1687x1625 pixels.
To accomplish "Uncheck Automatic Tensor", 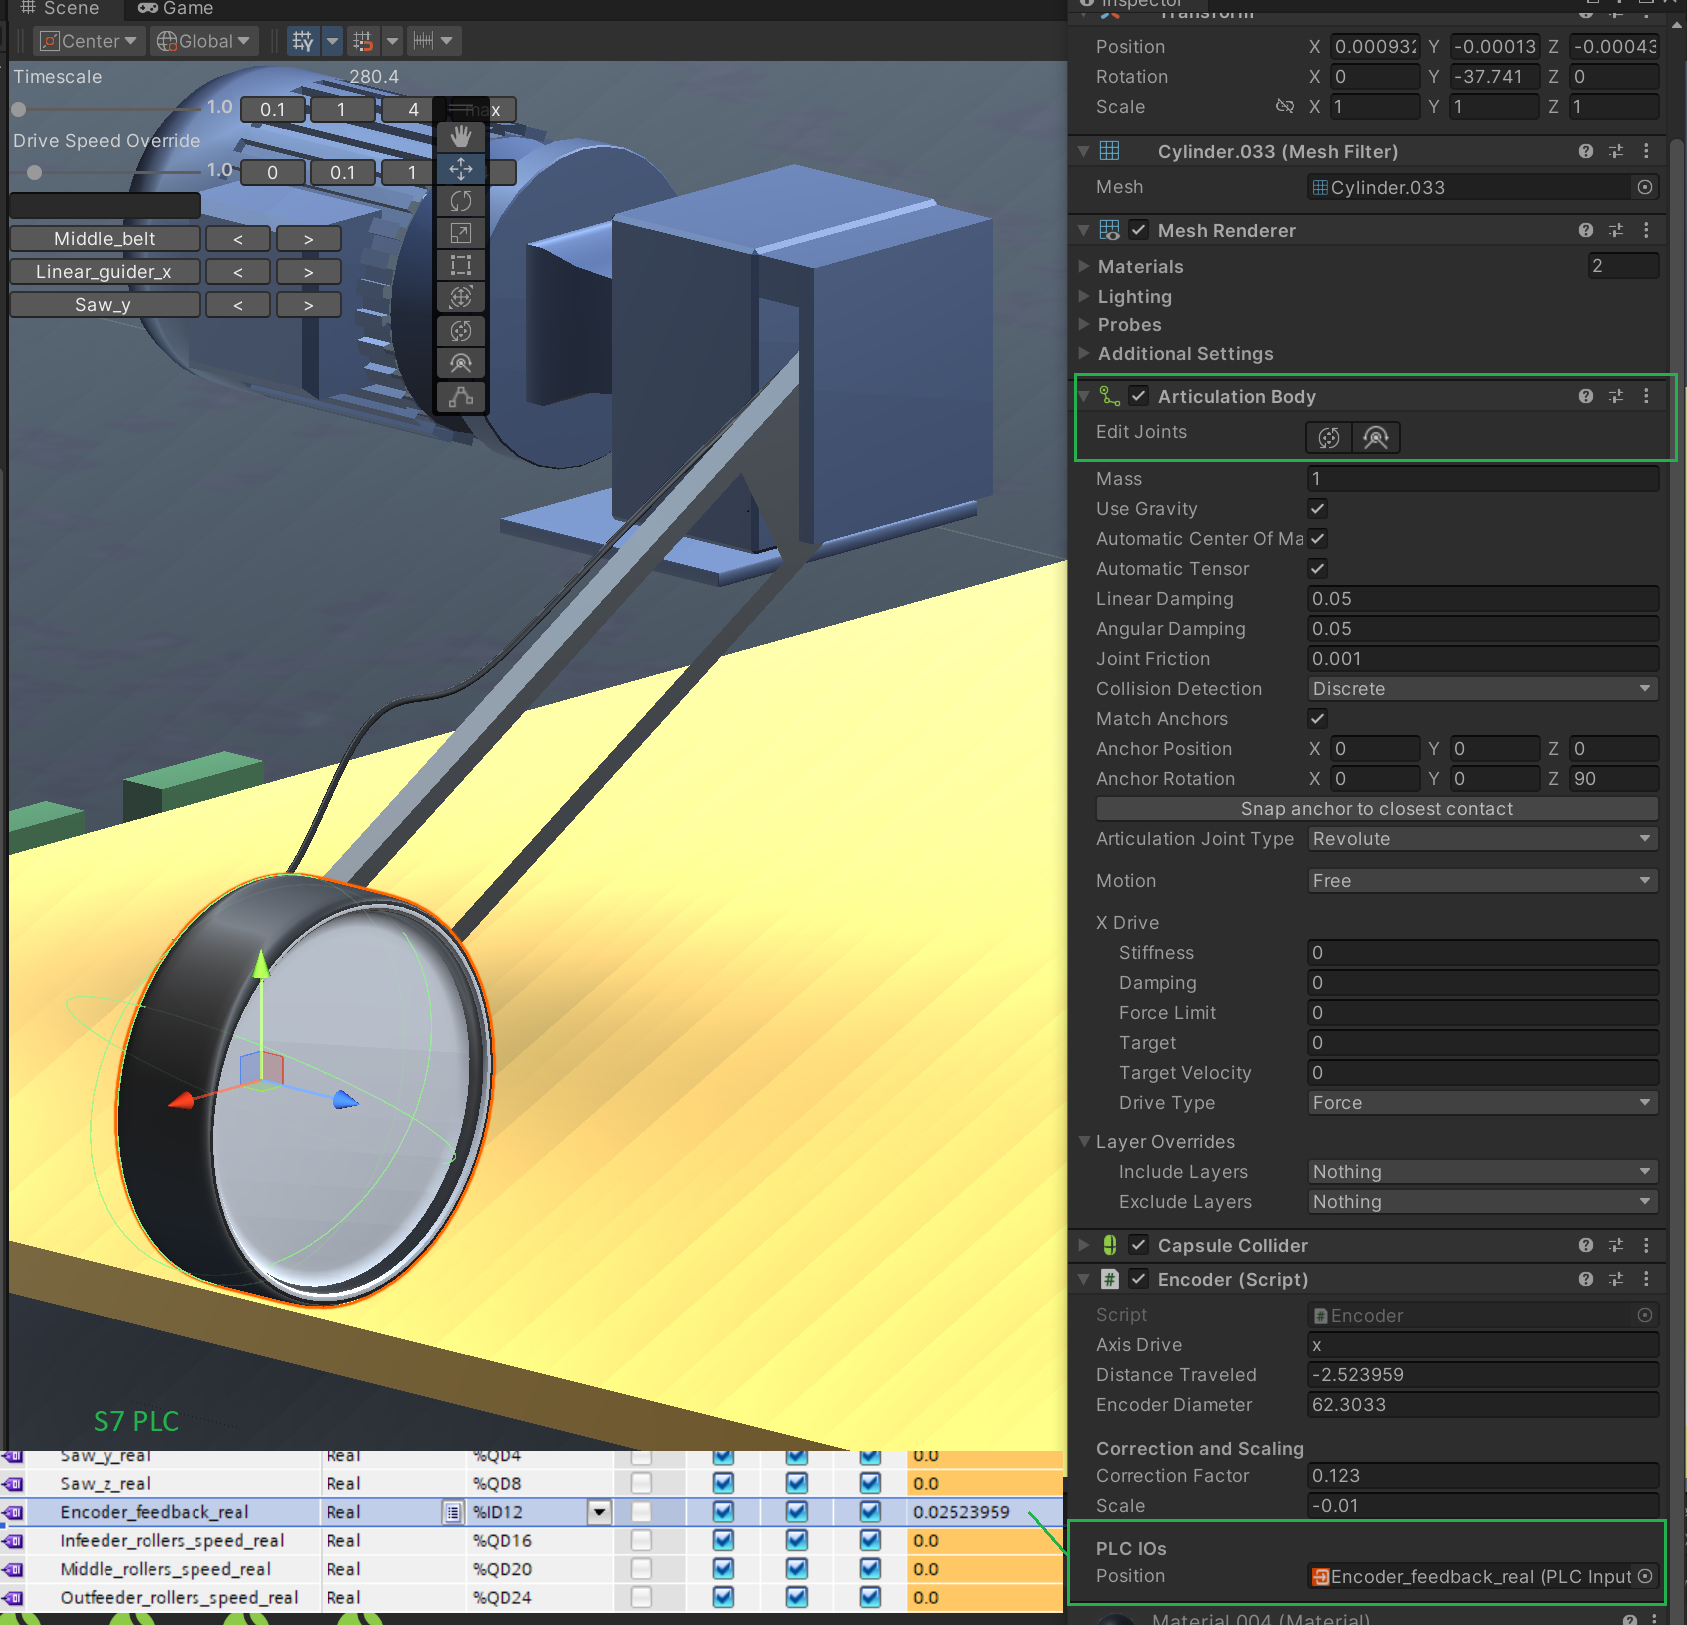I will click(x=1318, y=568).
